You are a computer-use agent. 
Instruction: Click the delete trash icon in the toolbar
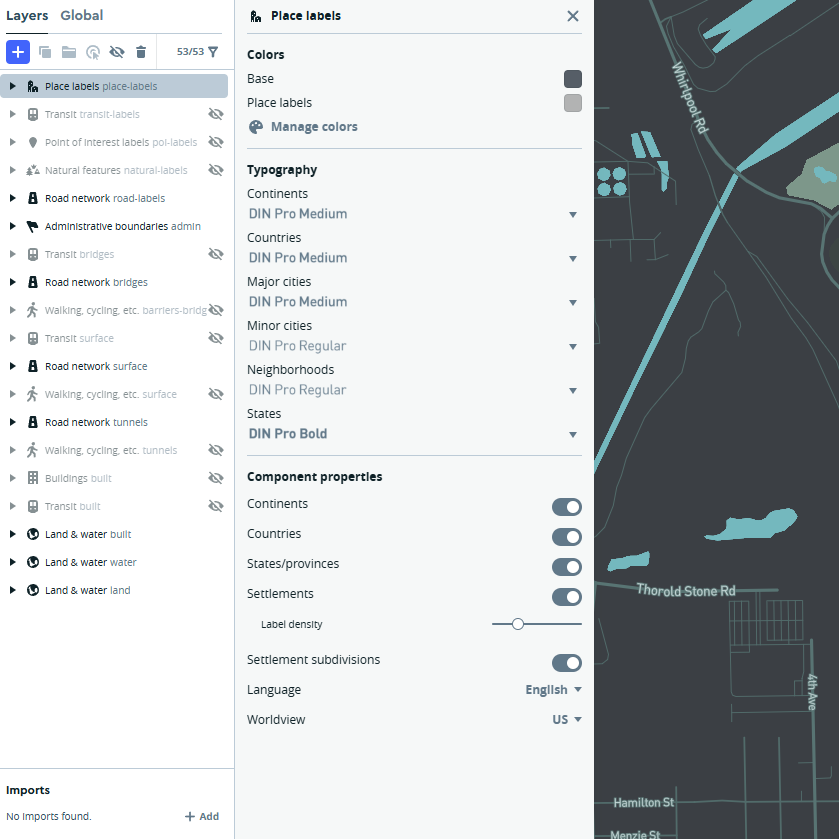point(140,51)
